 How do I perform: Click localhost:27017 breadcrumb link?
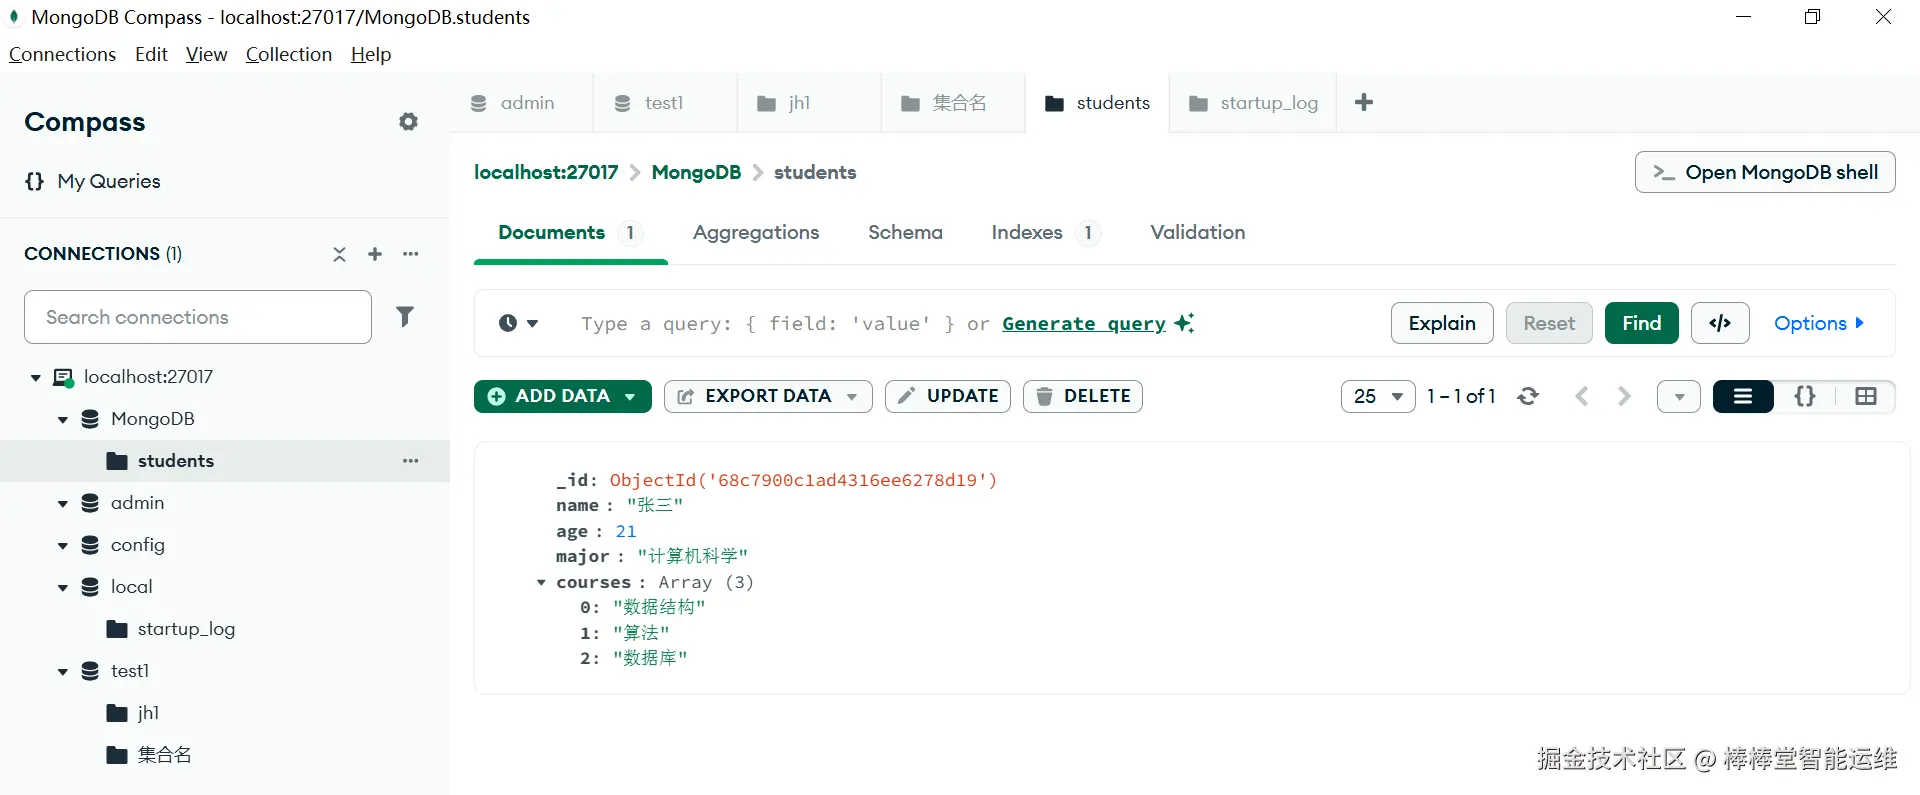[x=546, y=172]
